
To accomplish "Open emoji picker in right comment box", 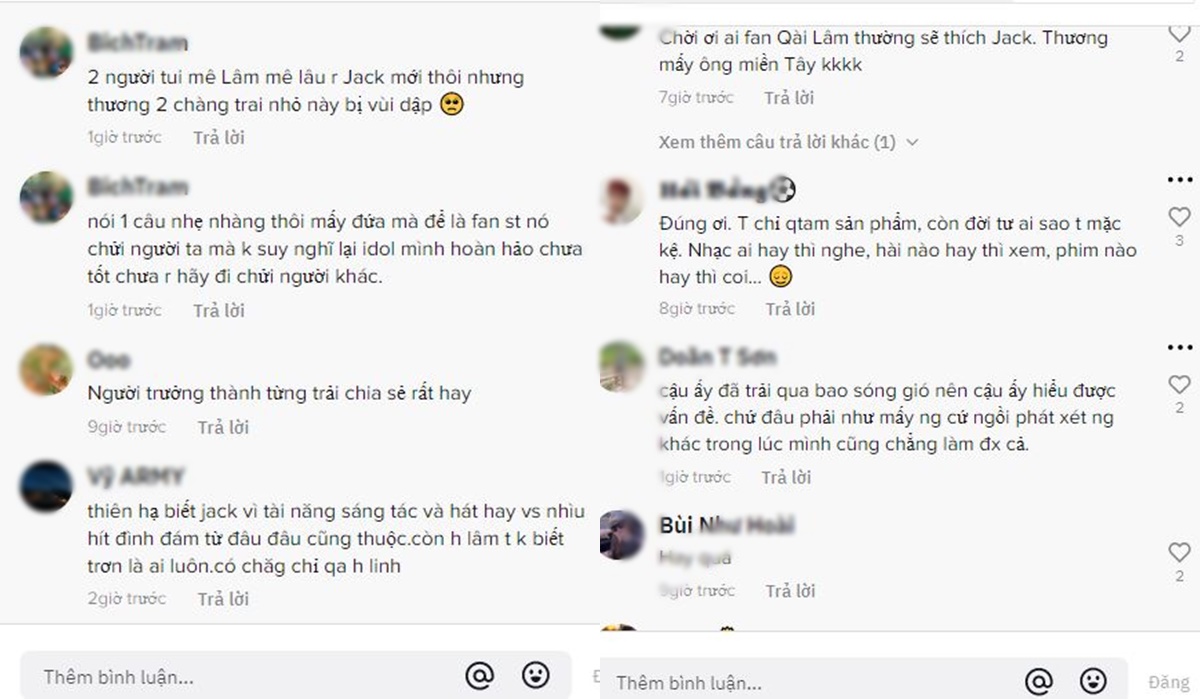I will [x=1094, y=681].
